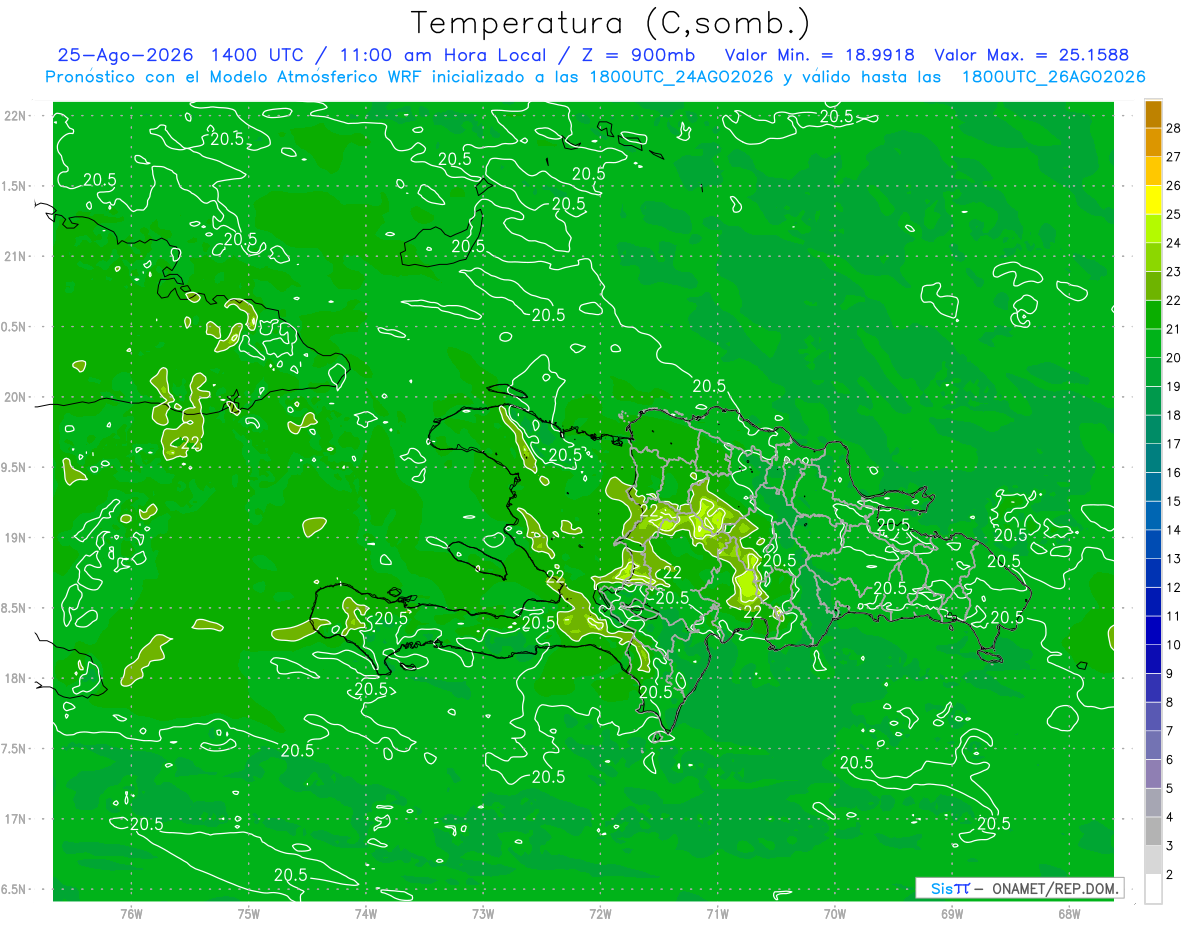This screenshot has width=1200, height=927.
Task: Click the 'Temperatura (C,somb.)' title
Action: [x=611, y=23]
